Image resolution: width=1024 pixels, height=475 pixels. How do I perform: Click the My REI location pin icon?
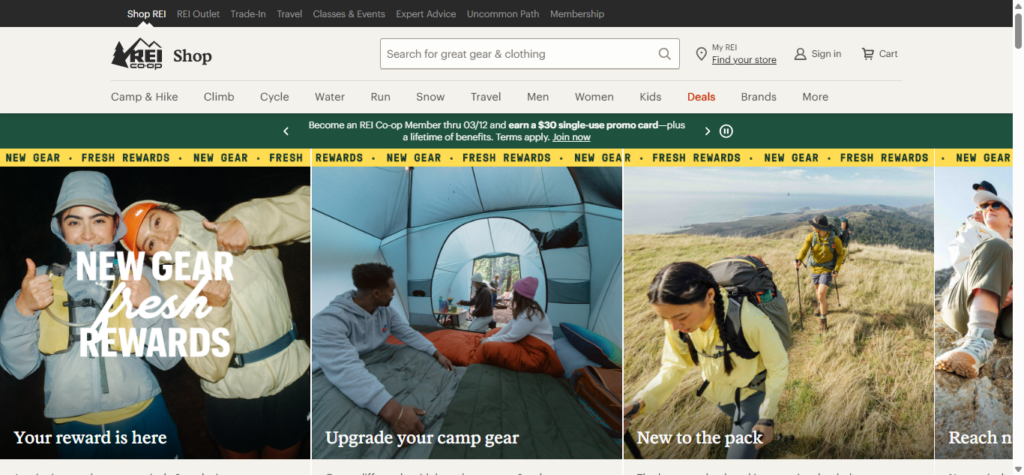(x=701, y=54)
